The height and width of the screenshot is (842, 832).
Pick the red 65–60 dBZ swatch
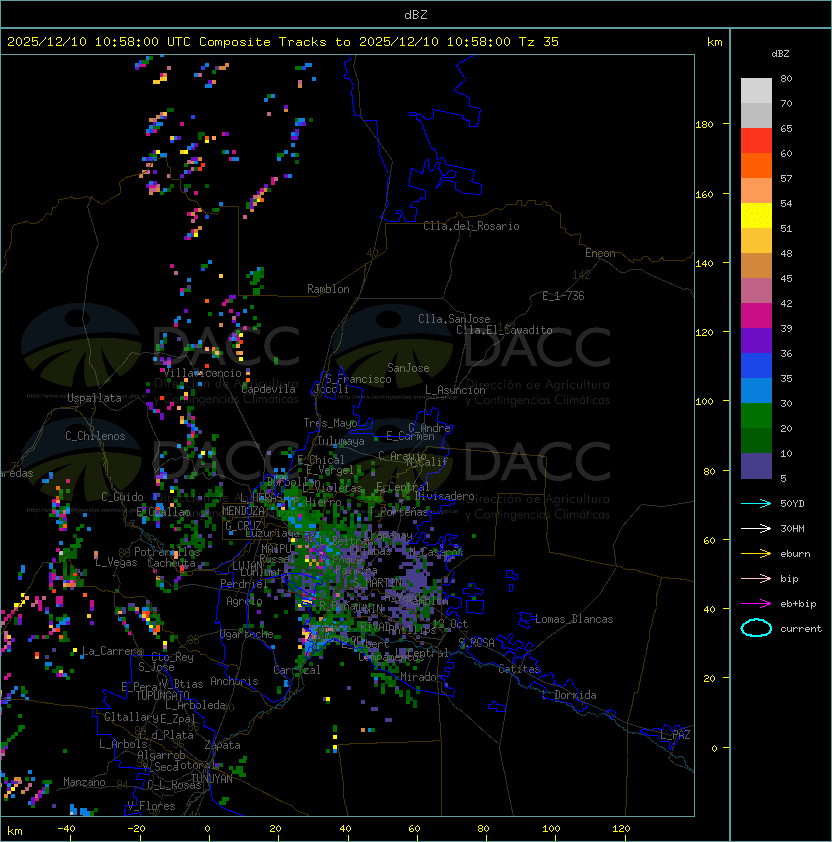click(756, 141)
